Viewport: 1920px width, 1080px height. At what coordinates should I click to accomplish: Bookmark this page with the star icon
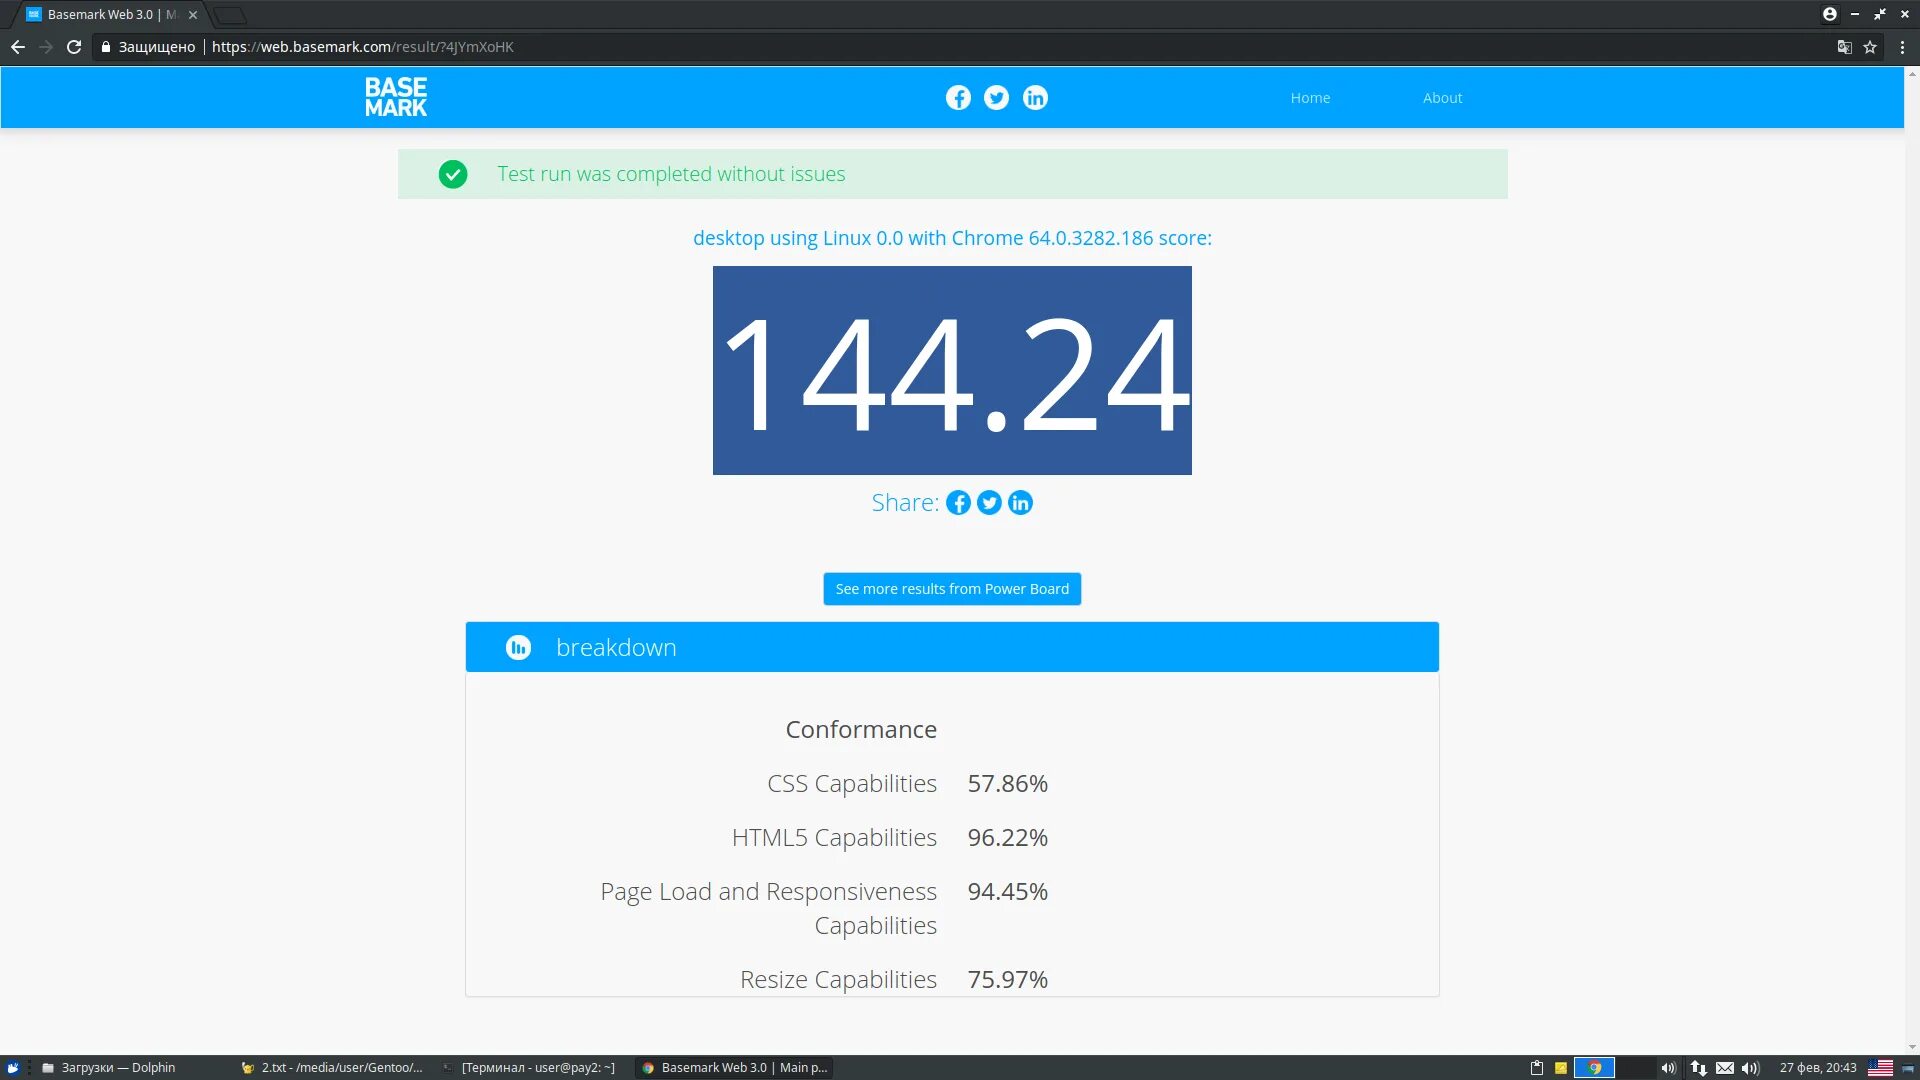click(x=1870, y=47)
